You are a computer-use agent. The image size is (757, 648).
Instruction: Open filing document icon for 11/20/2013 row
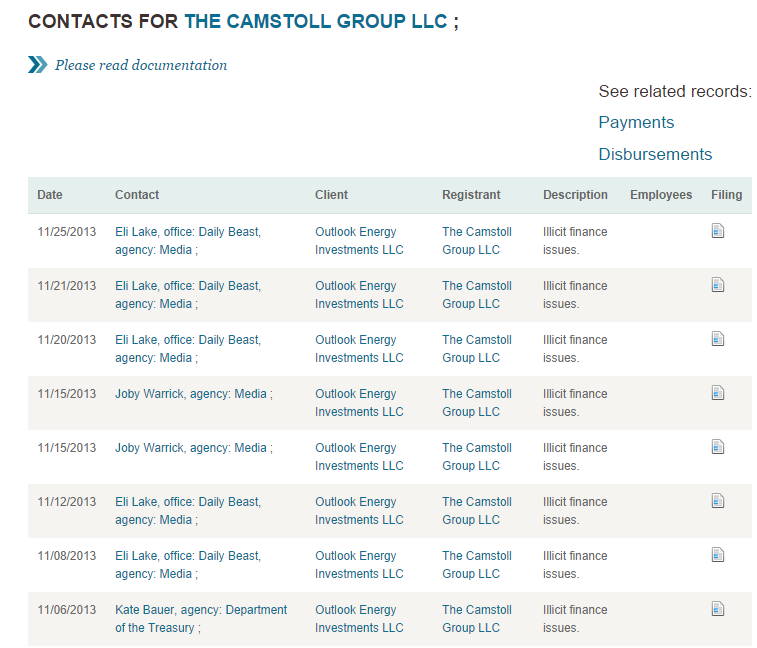(718, 339)
